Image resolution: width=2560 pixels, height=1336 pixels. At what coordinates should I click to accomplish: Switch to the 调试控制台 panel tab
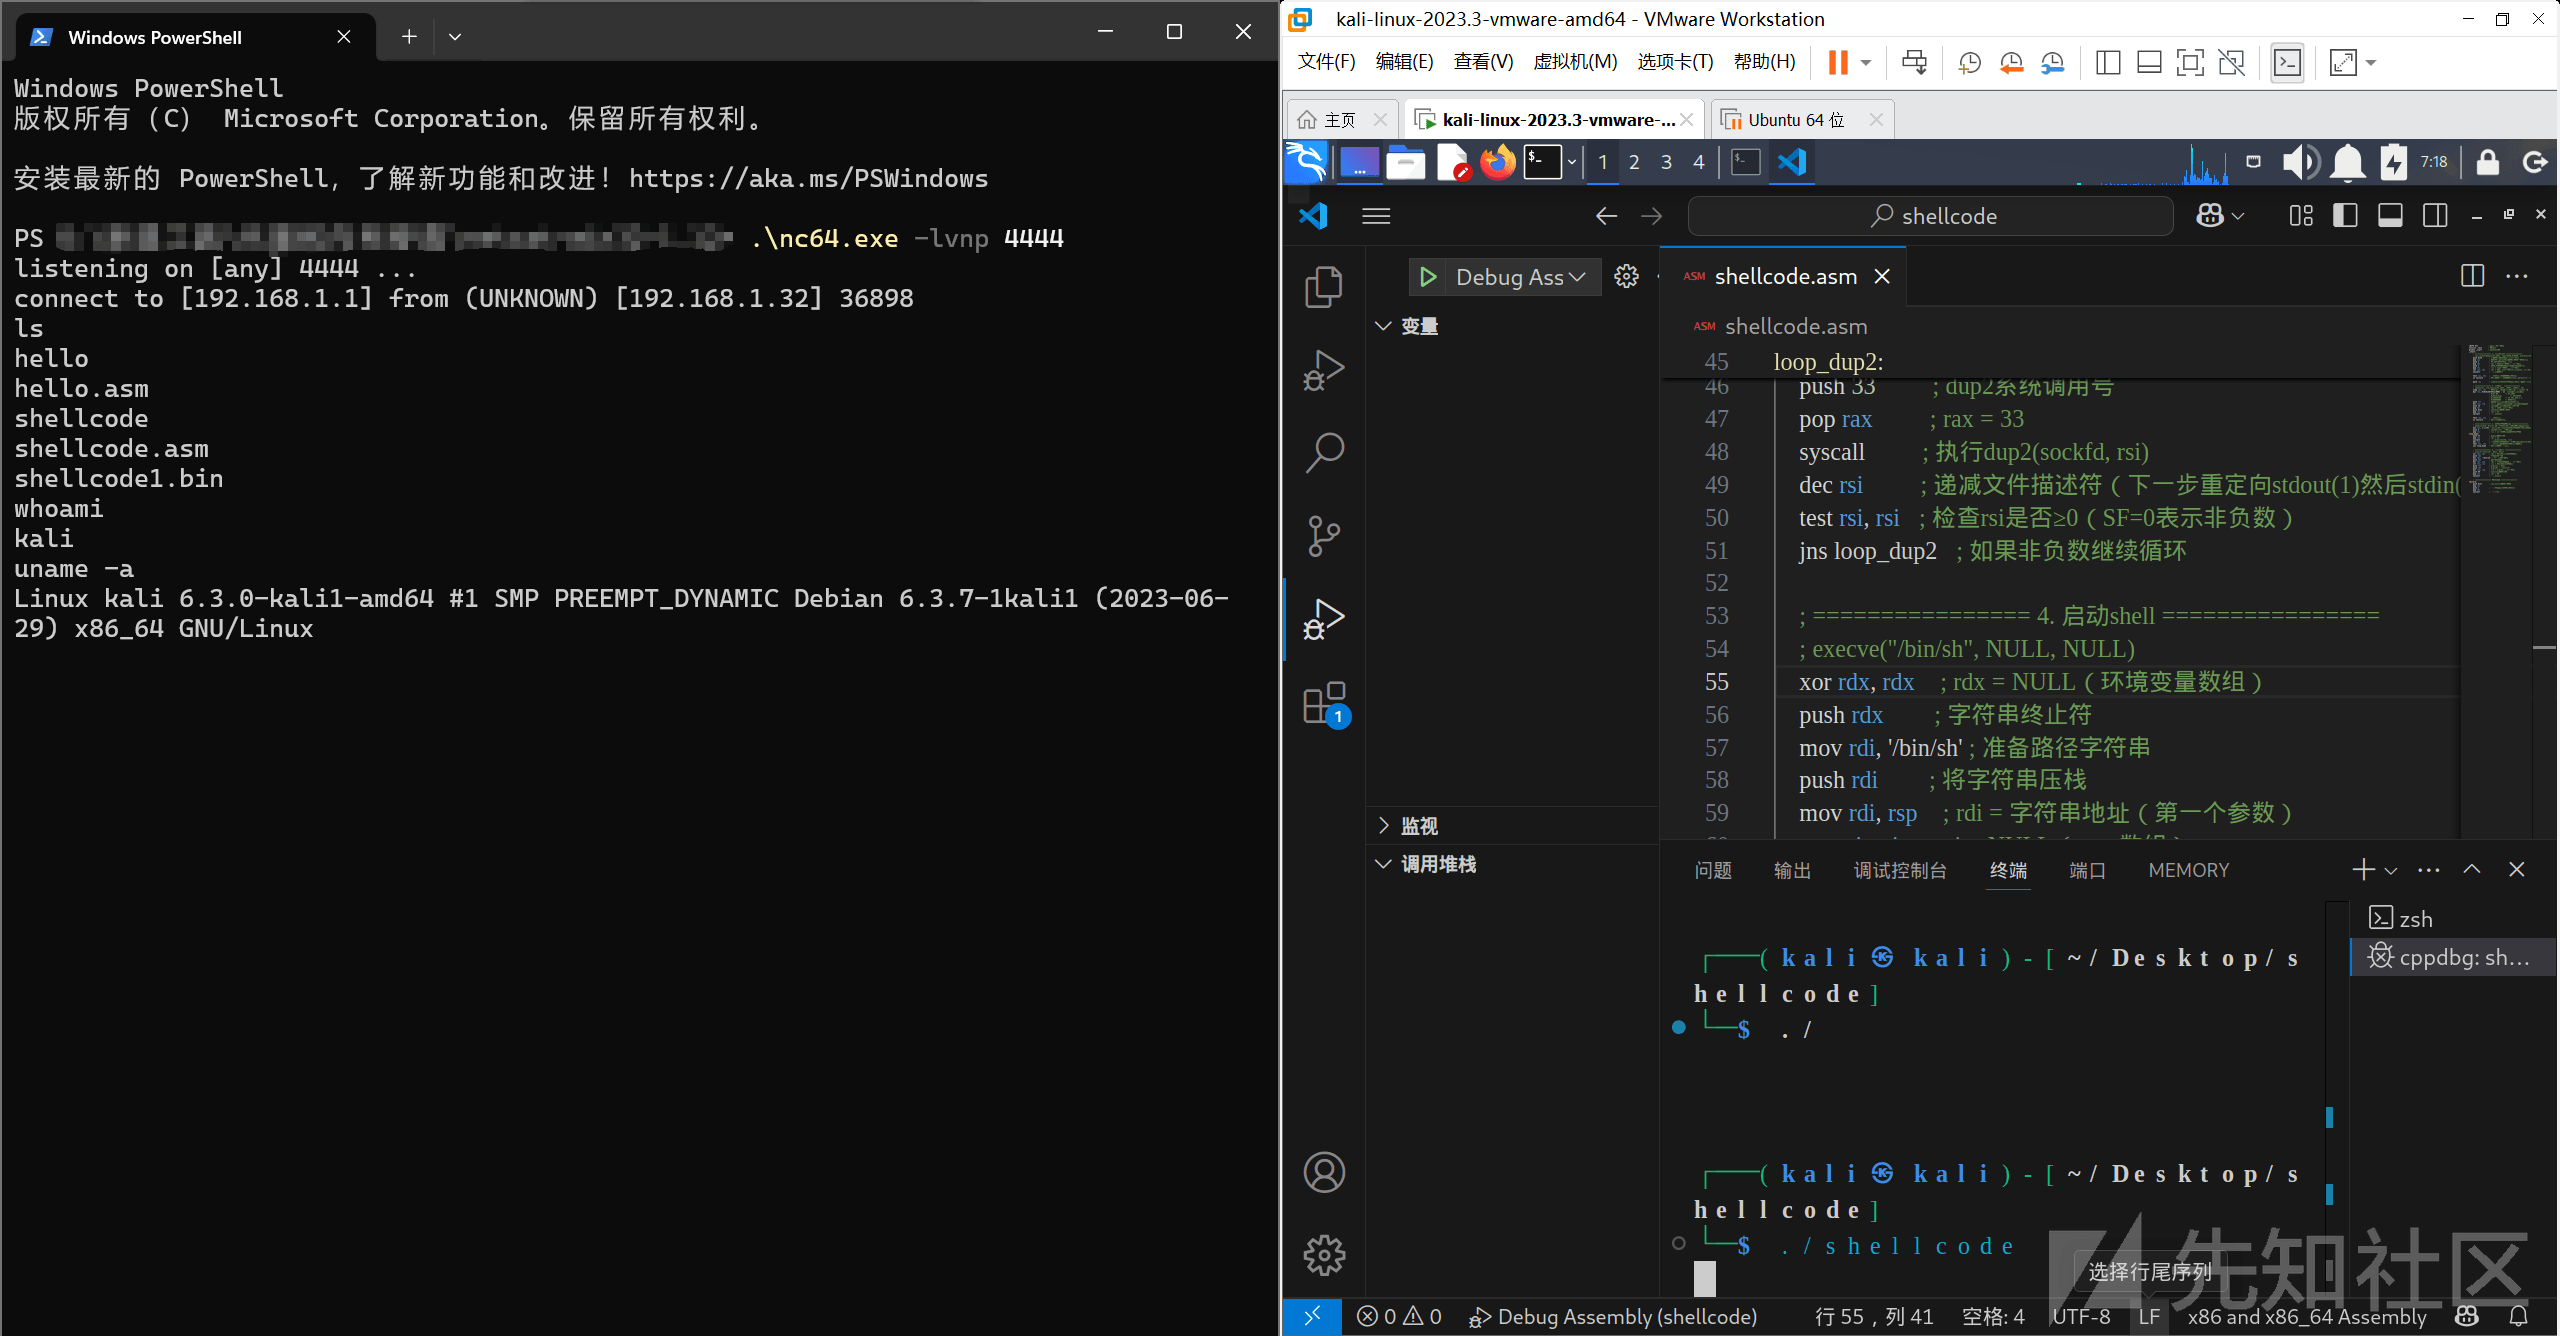point(1900,871)
